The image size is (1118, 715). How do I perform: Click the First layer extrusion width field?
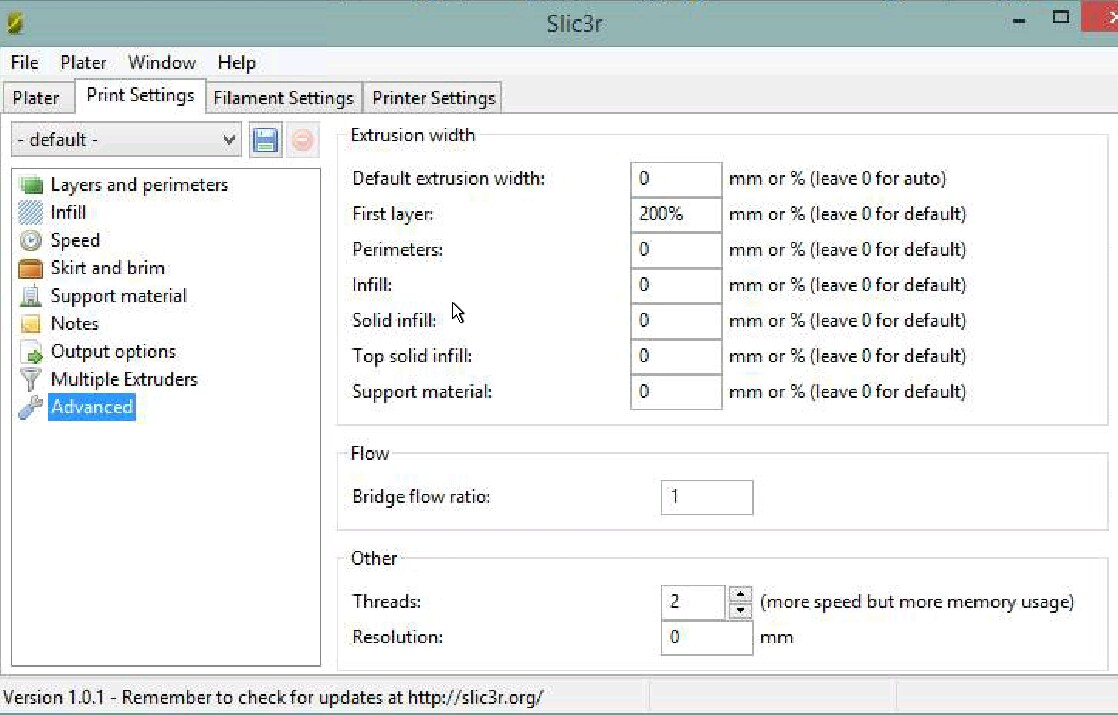[676, 214]
